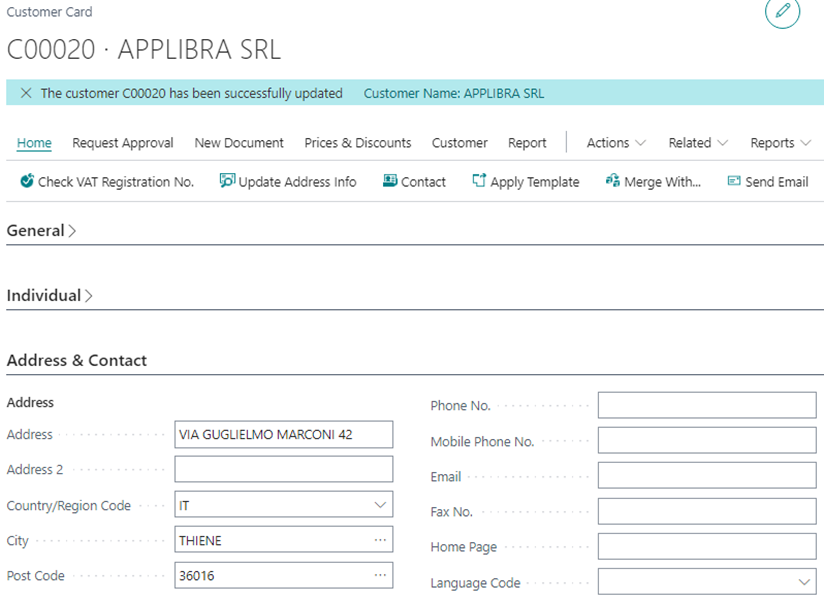Click the 36016 post code value
Screen dimensions: 824x603
tap(197, 576)
